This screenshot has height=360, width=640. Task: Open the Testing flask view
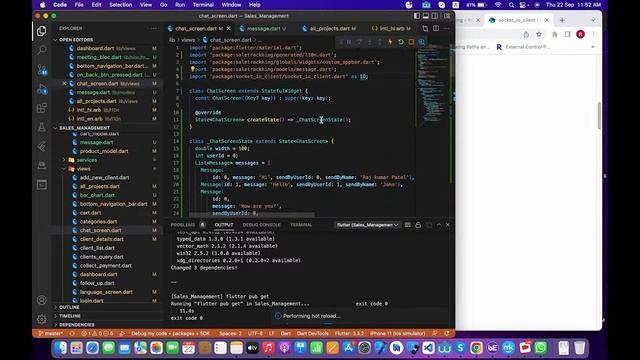pyautogui.click(x=42, y=127)
